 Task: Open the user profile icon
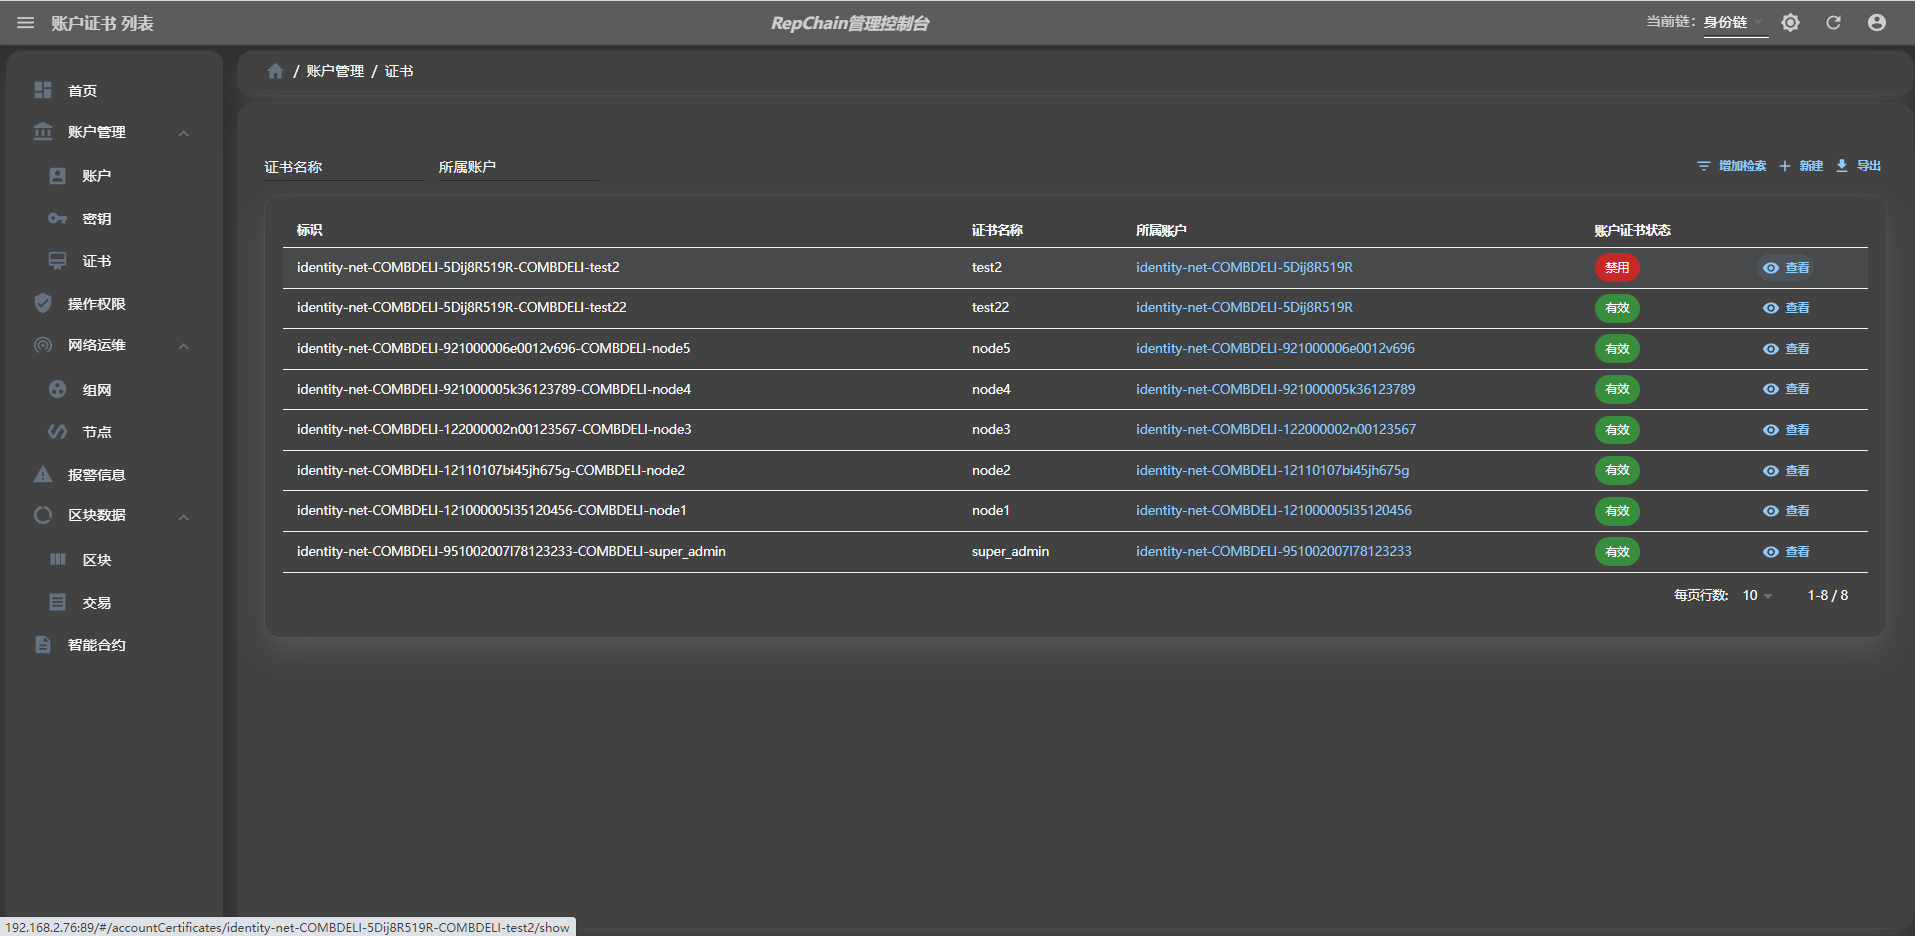tap(1877, 22)
